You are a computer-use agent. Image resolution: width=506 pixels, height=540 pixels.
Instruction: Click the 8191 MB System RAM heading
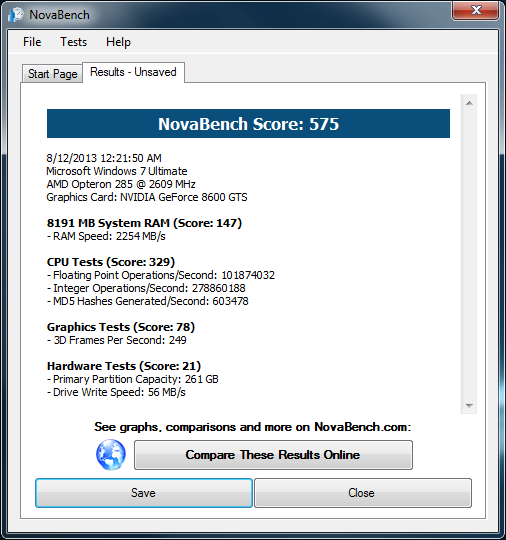144,223
